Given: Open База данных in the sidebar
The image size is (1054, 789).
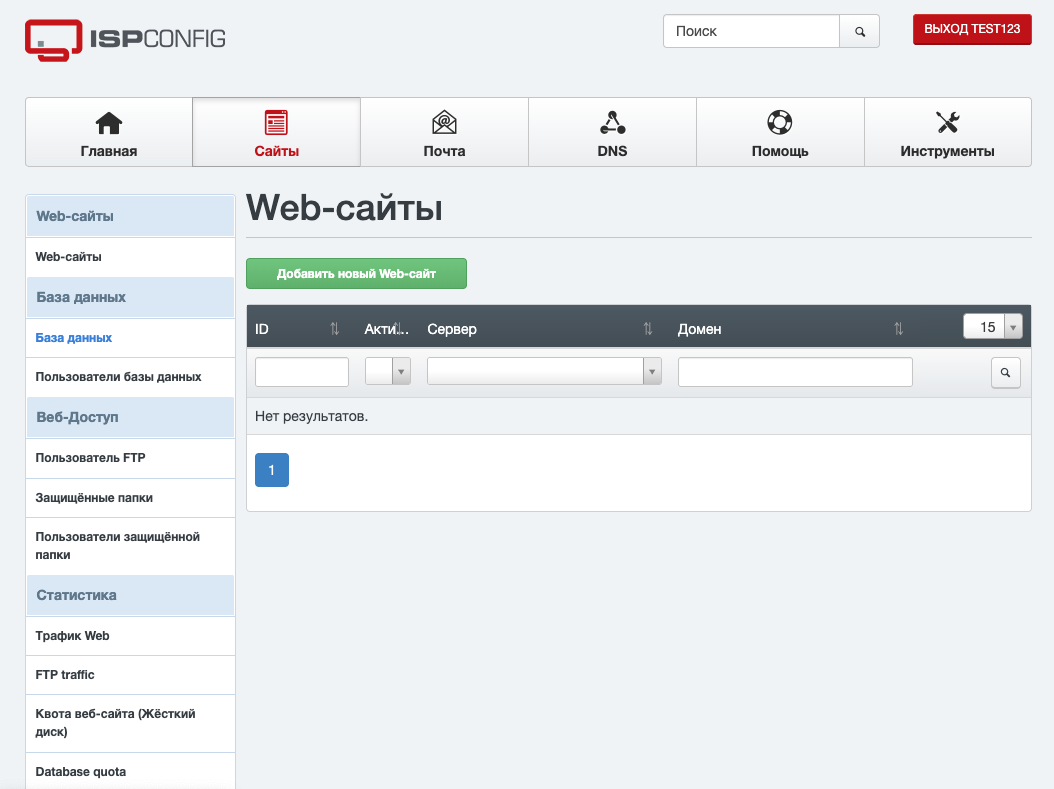Looking at the screenshot, I should coord(74,338).
